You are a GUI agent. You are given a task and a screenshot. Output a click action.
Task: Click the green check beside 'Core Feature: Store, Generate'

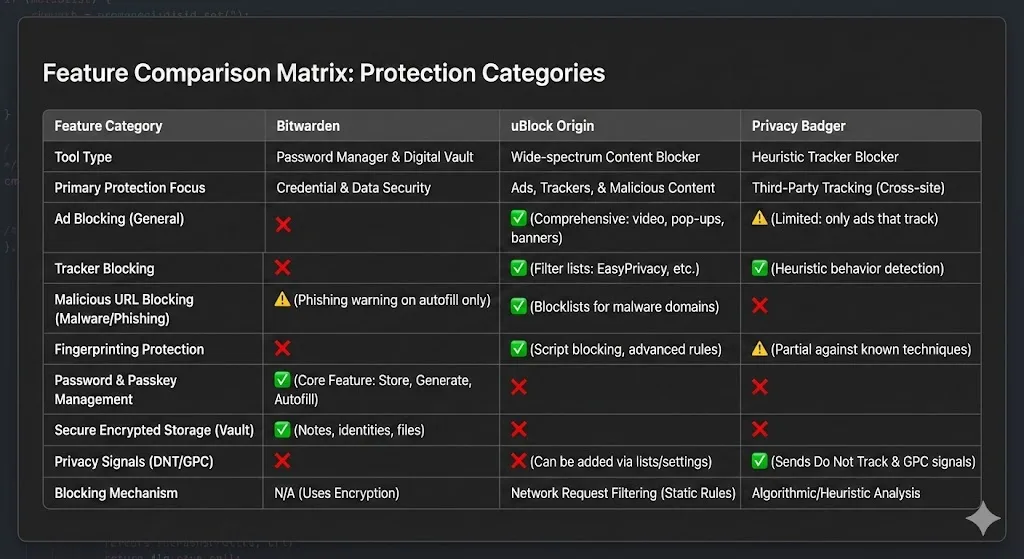[283, 380]
